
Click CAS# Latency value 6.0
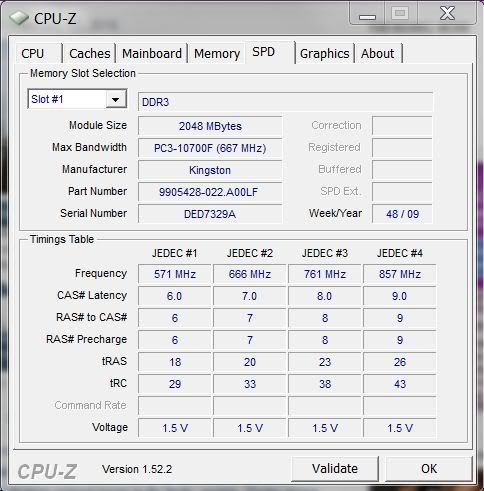coord(175,296)
